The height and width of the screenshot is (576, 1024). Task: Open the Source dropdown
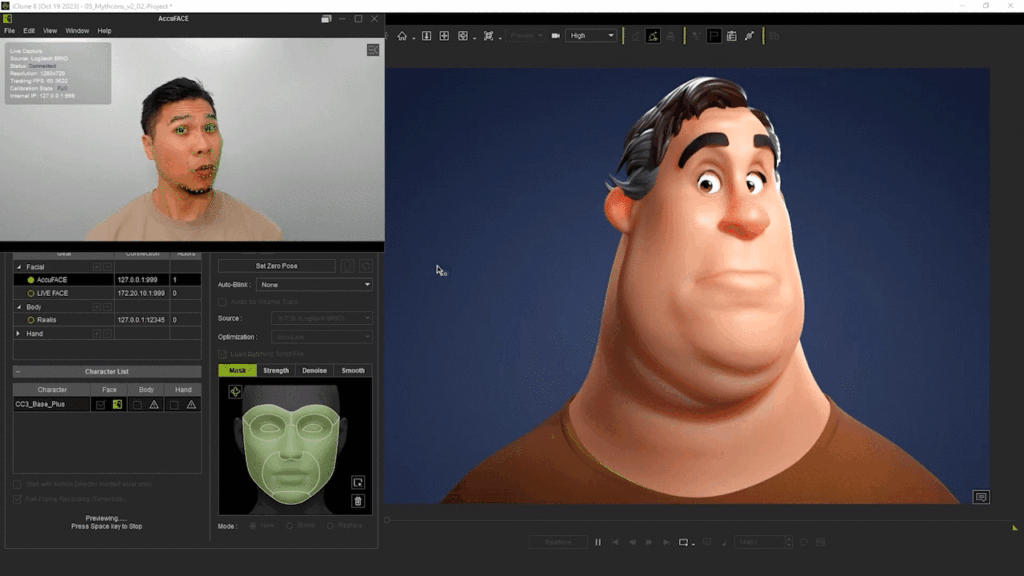(322, 318)
